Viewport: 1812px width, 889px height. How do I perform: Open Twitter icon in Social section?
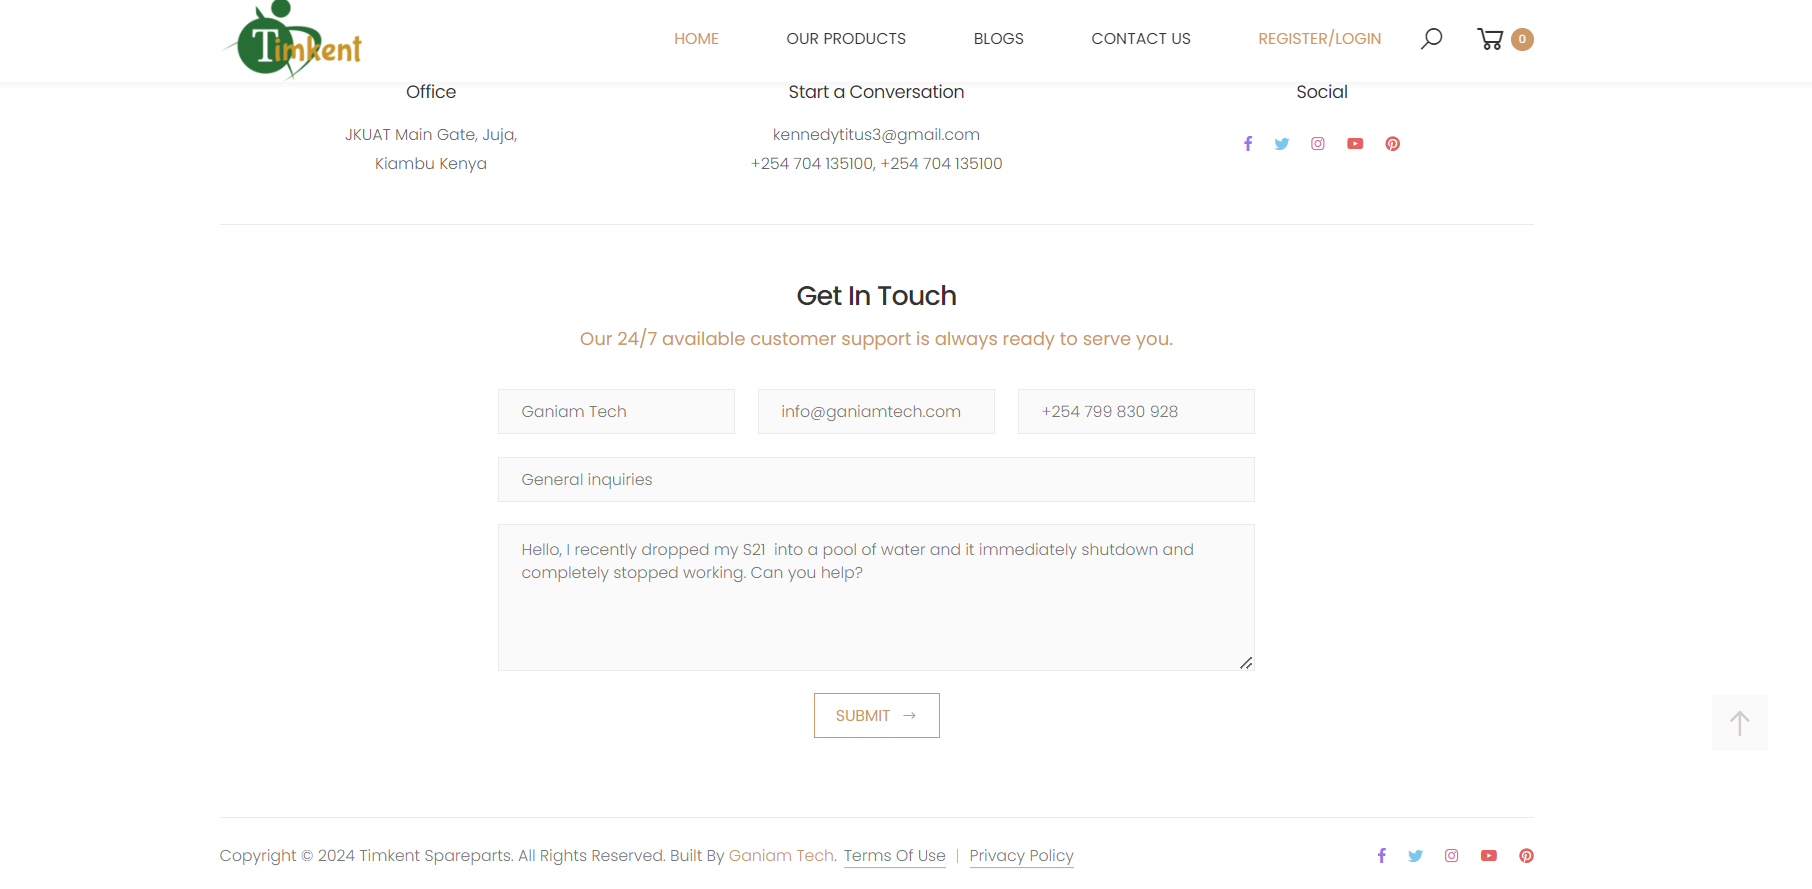1282,144
